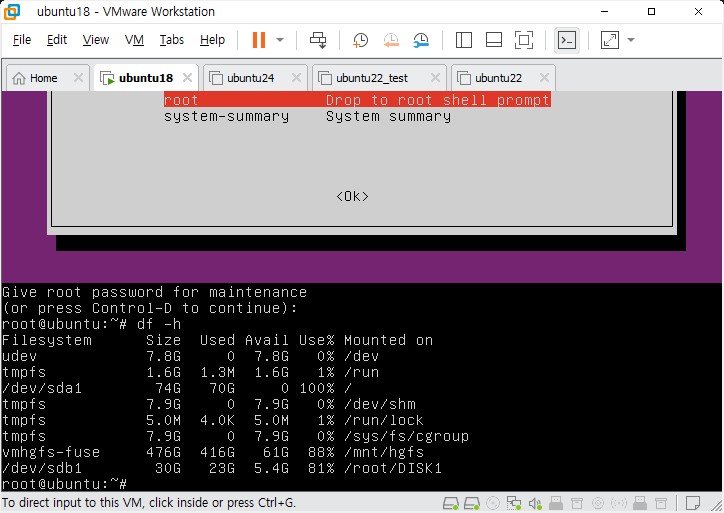Open the Help menu
This screenshot has width=724, height=513.
click(x=212, y=40)
